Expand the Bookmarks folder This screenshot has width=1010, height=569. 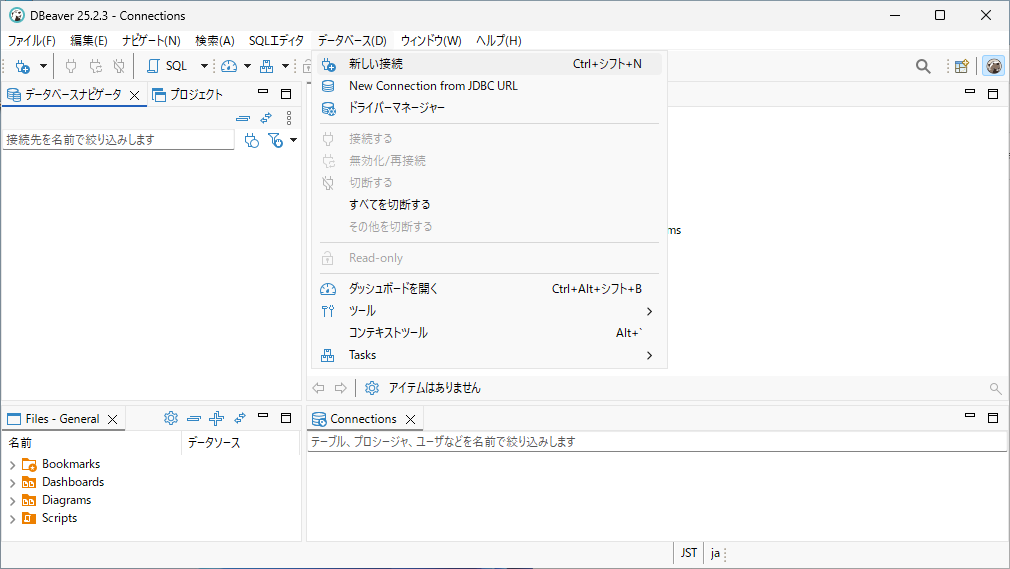(12, 465)
